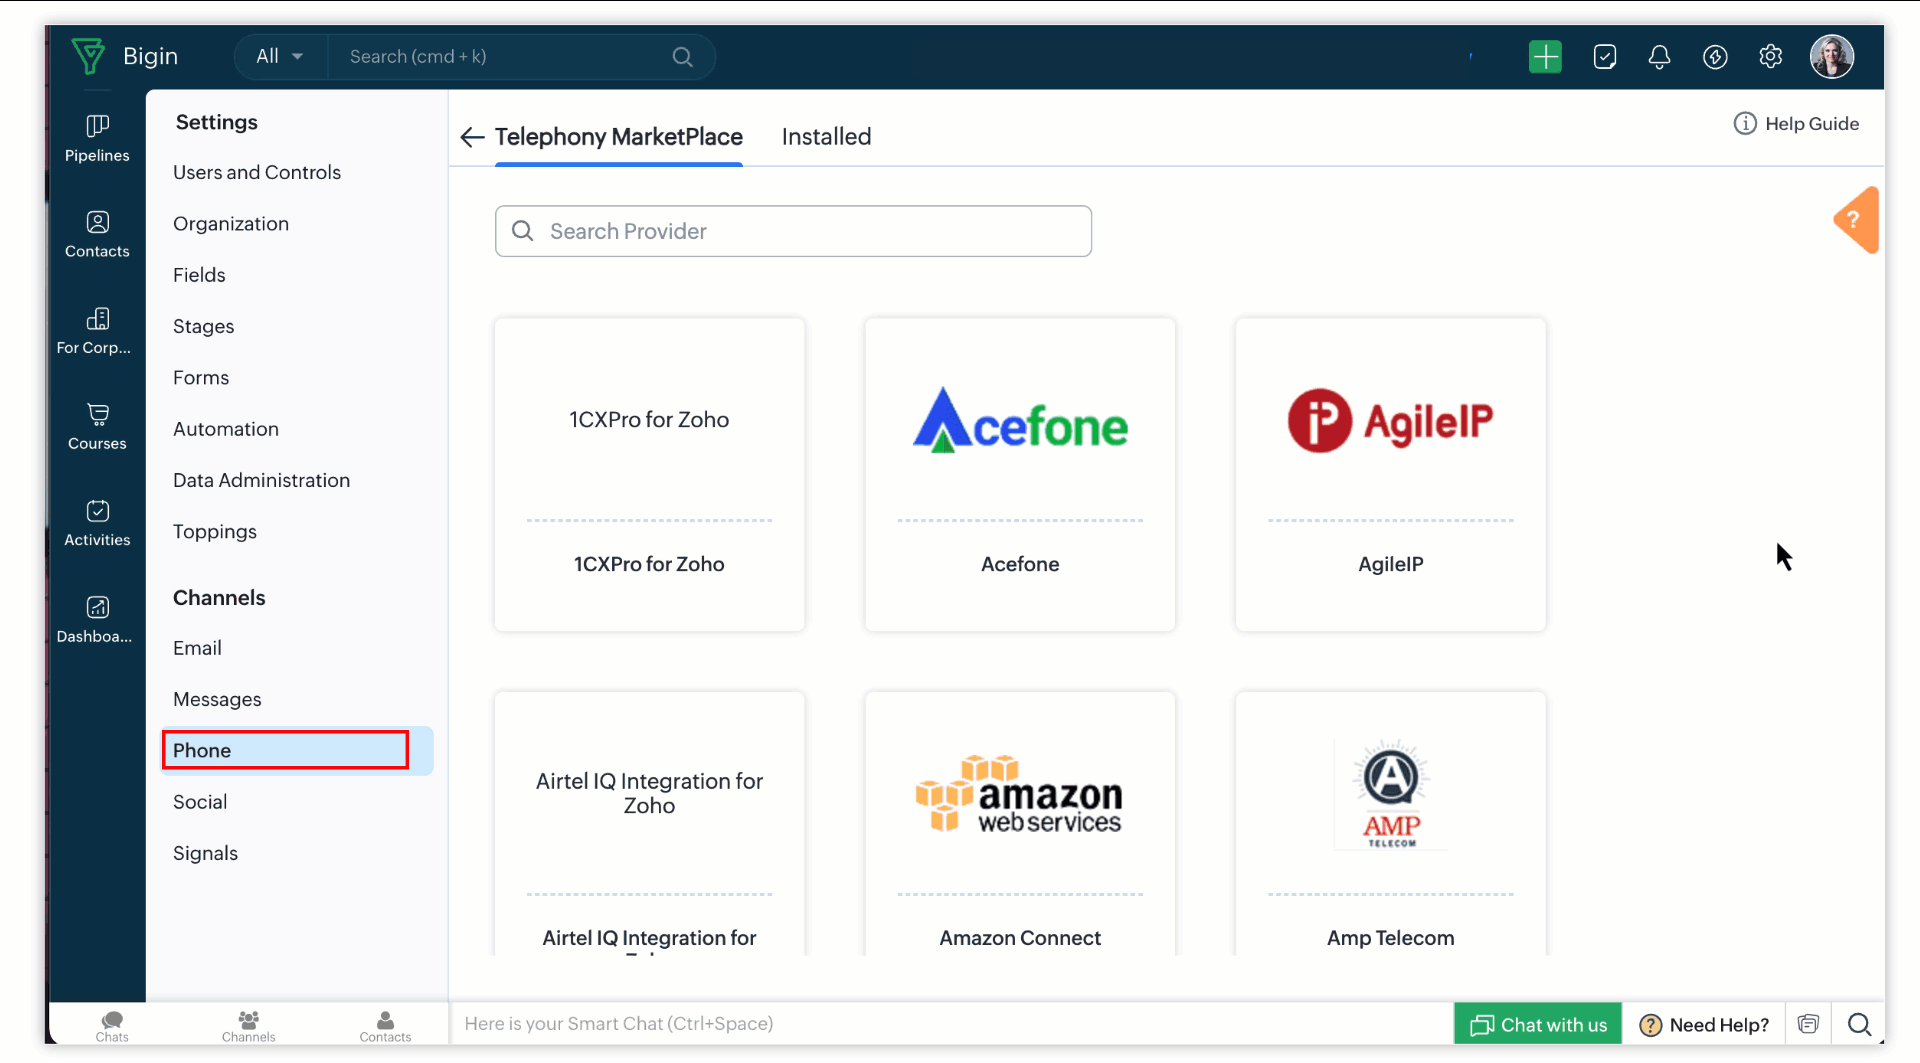This screenshot has width=1920, height=1063.
Task: Open Contacts in bottom bar
Action: 385,1025
